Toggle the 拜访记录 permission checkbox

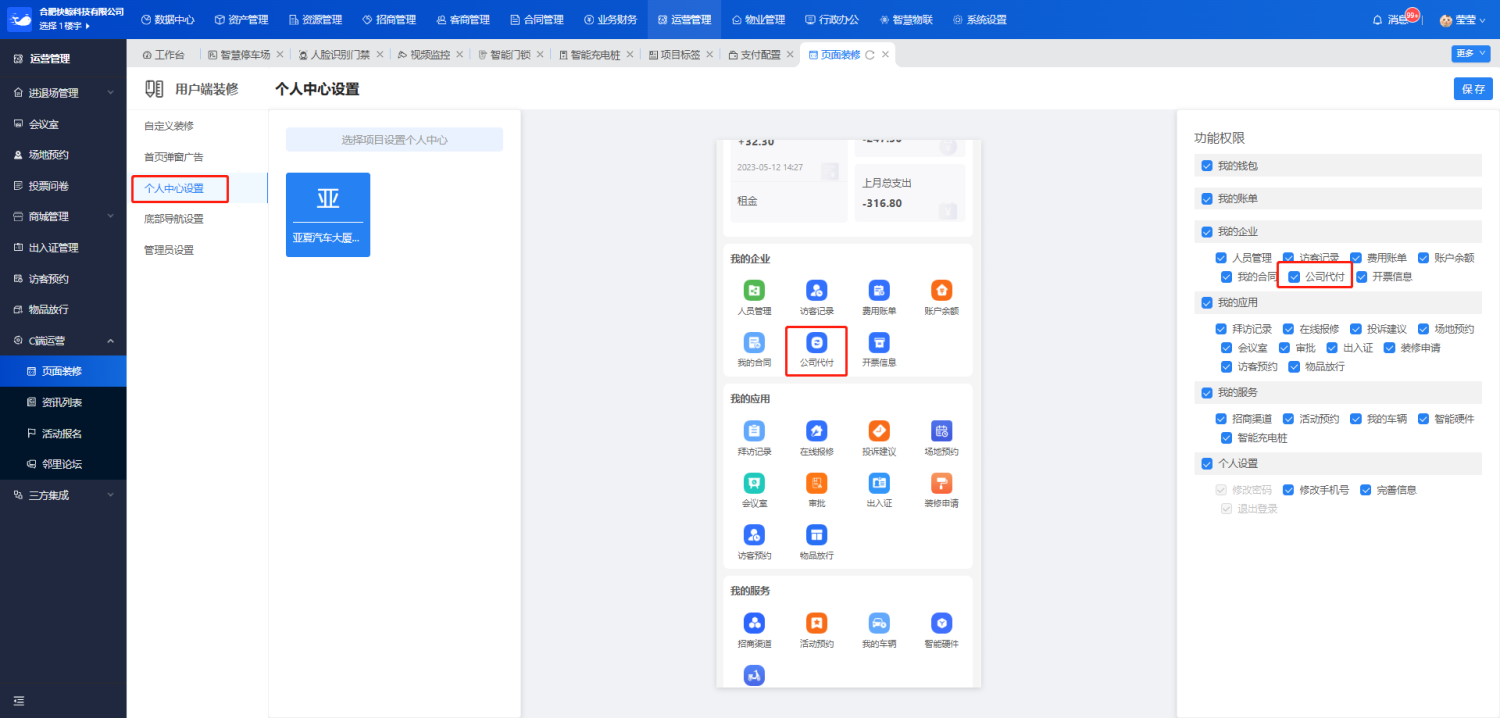1221,329
